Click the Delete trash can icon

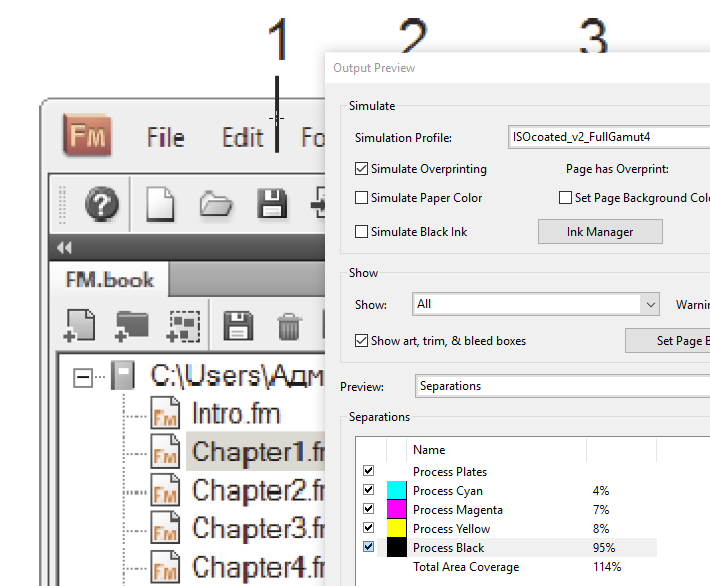click(289, 327)
